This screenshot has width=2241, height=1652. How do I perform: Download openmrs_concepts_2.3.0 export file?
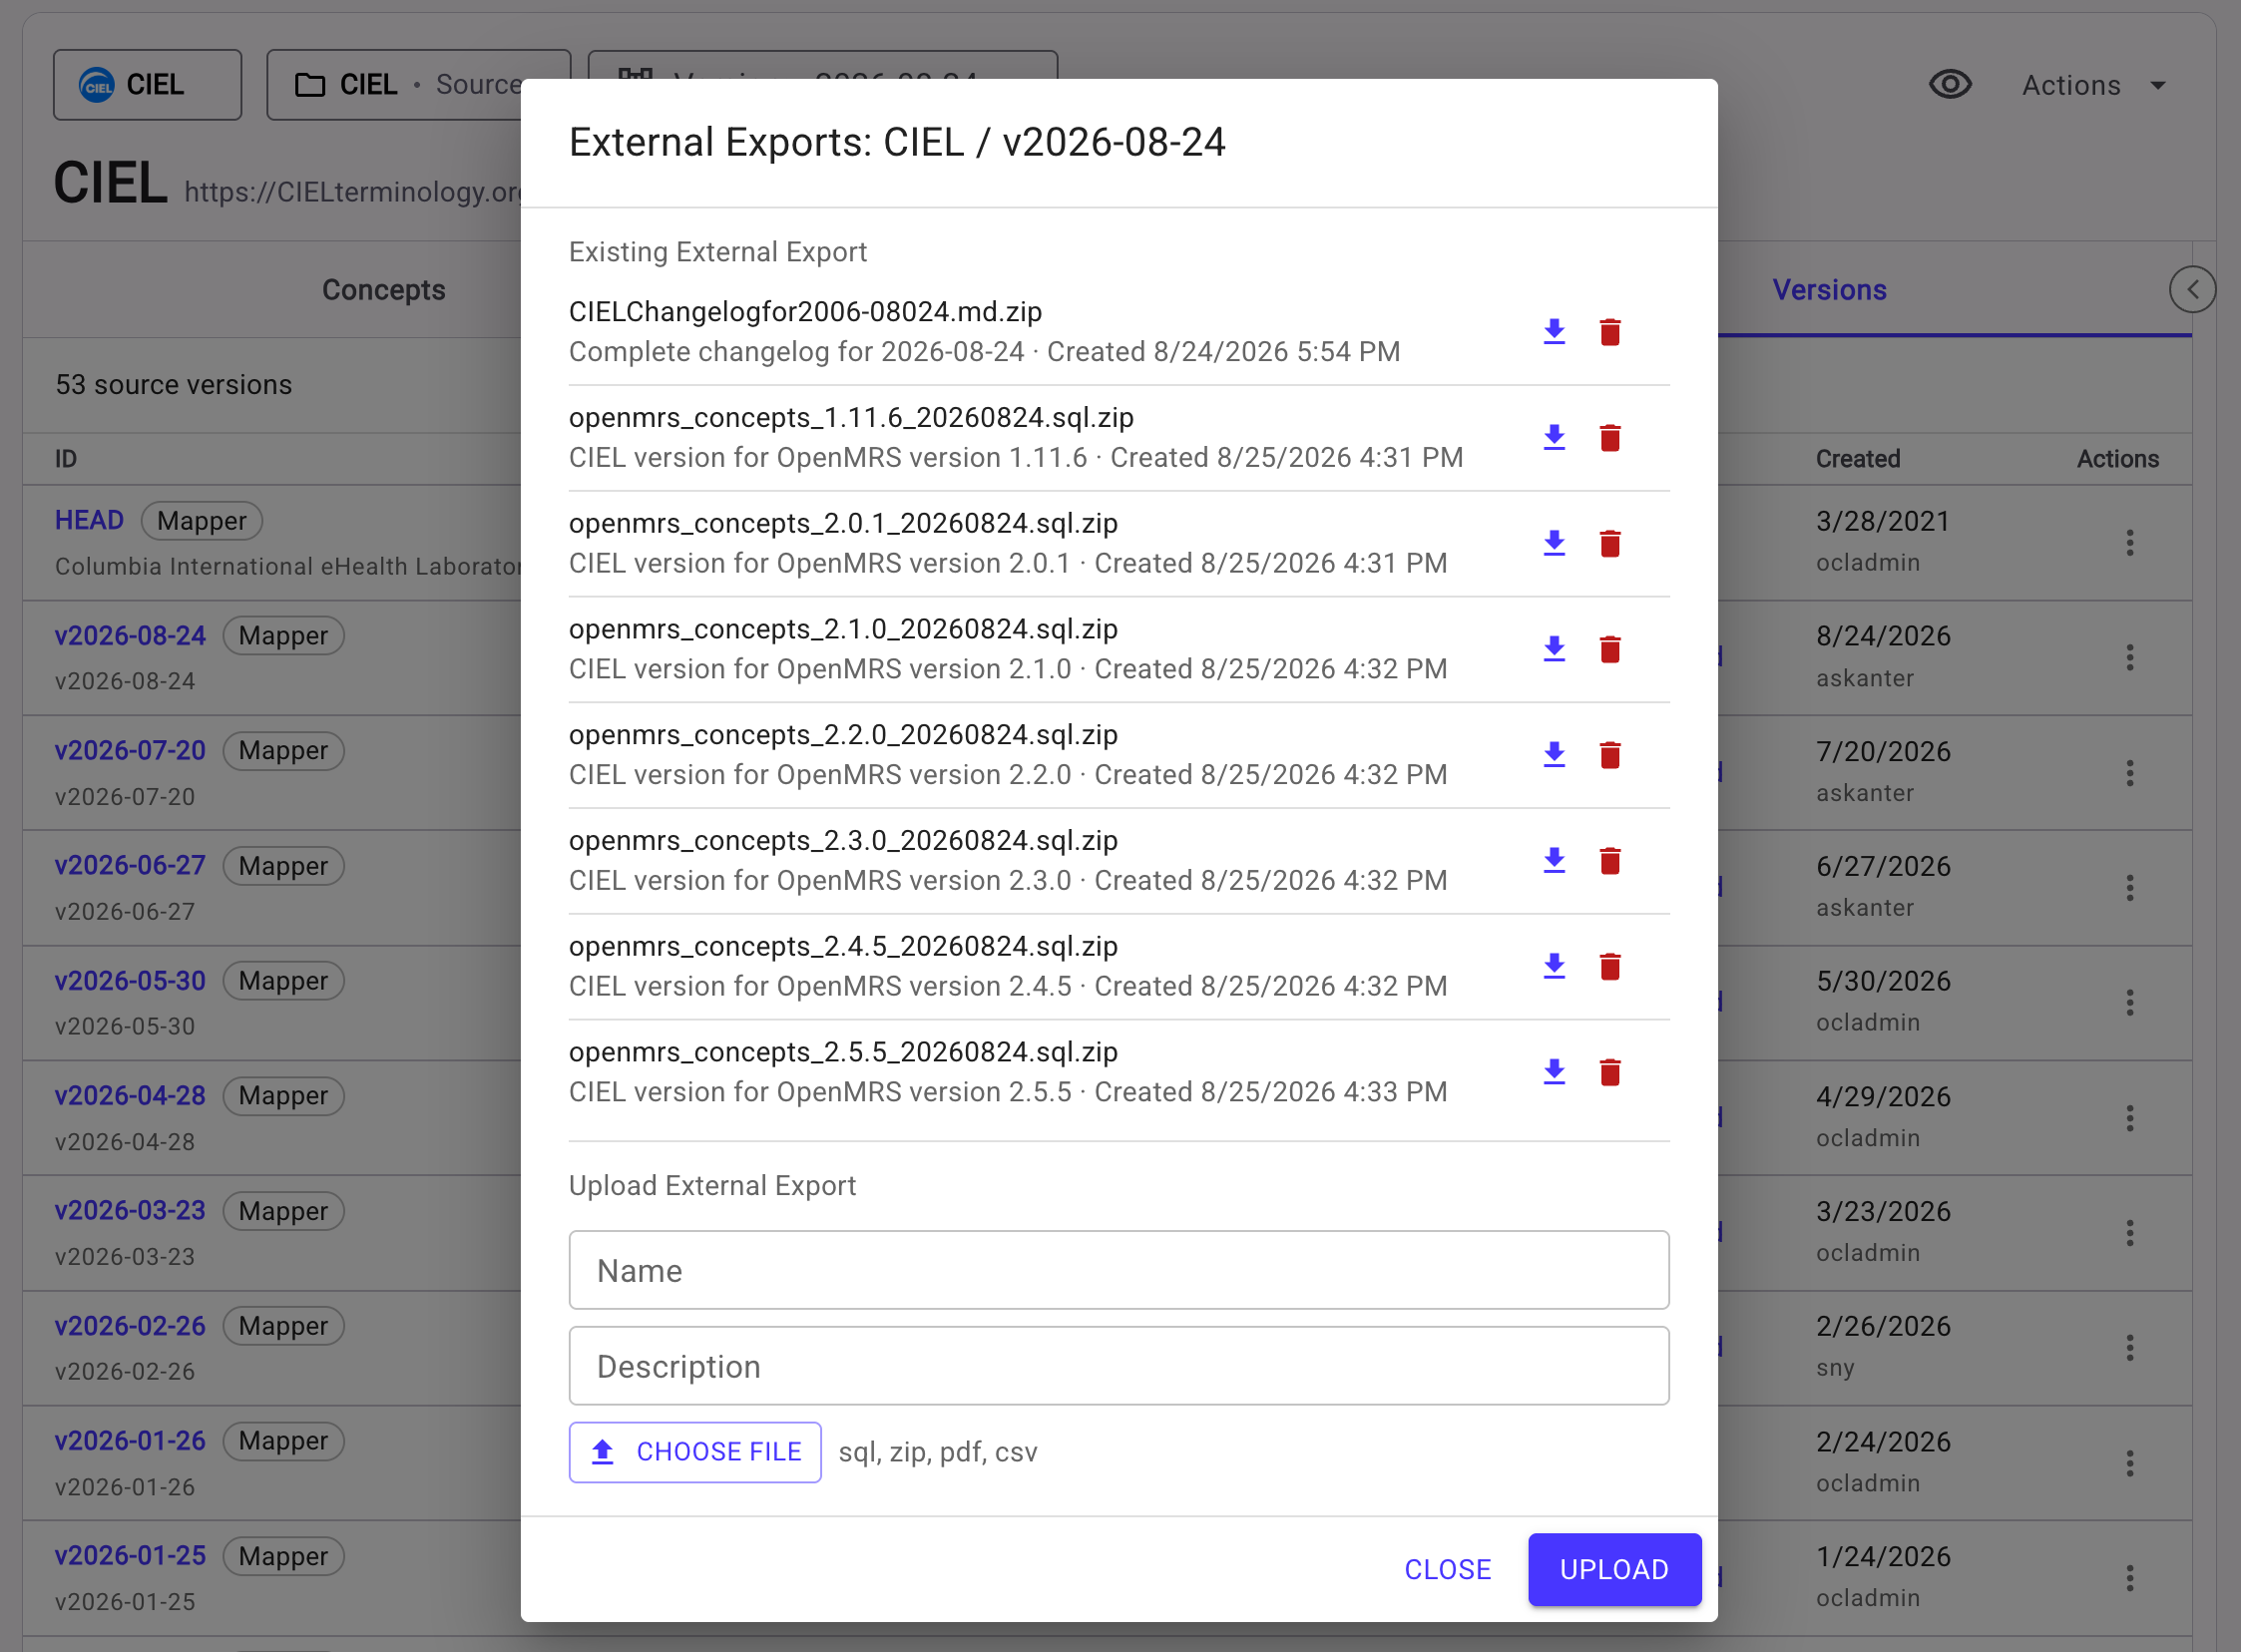(1554, 860)
